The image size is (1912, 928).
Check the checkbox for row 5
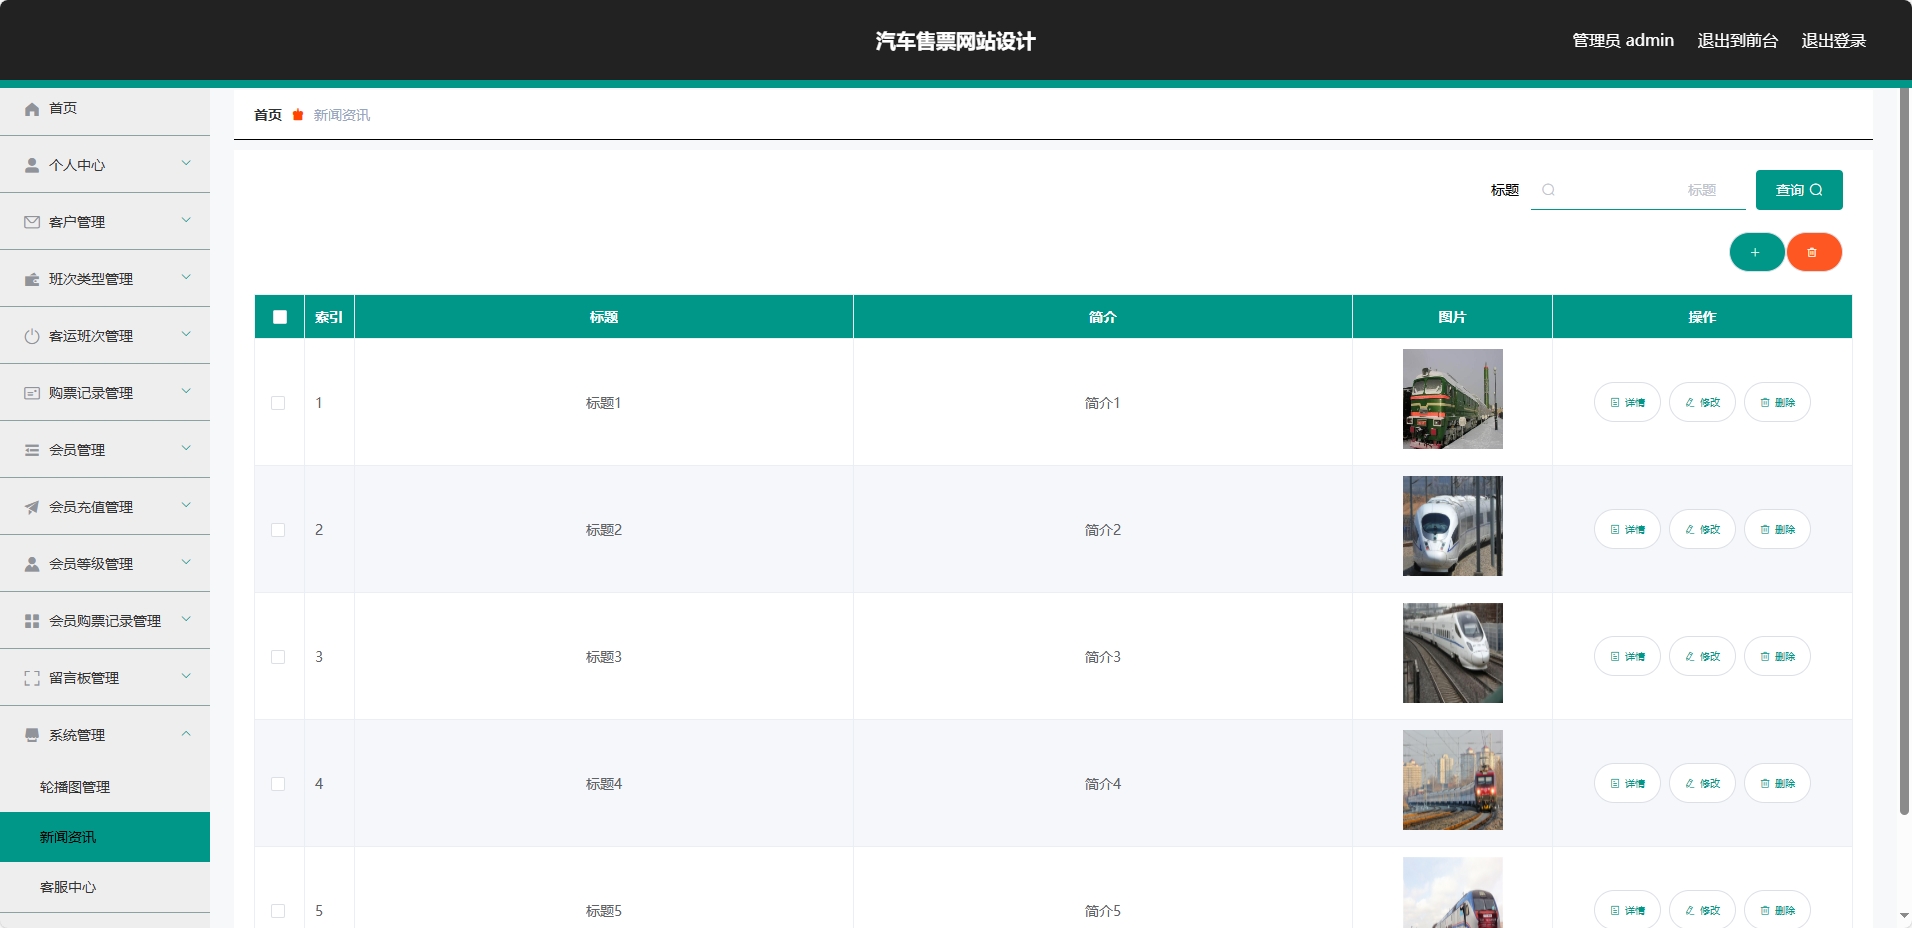coord(278,911)
